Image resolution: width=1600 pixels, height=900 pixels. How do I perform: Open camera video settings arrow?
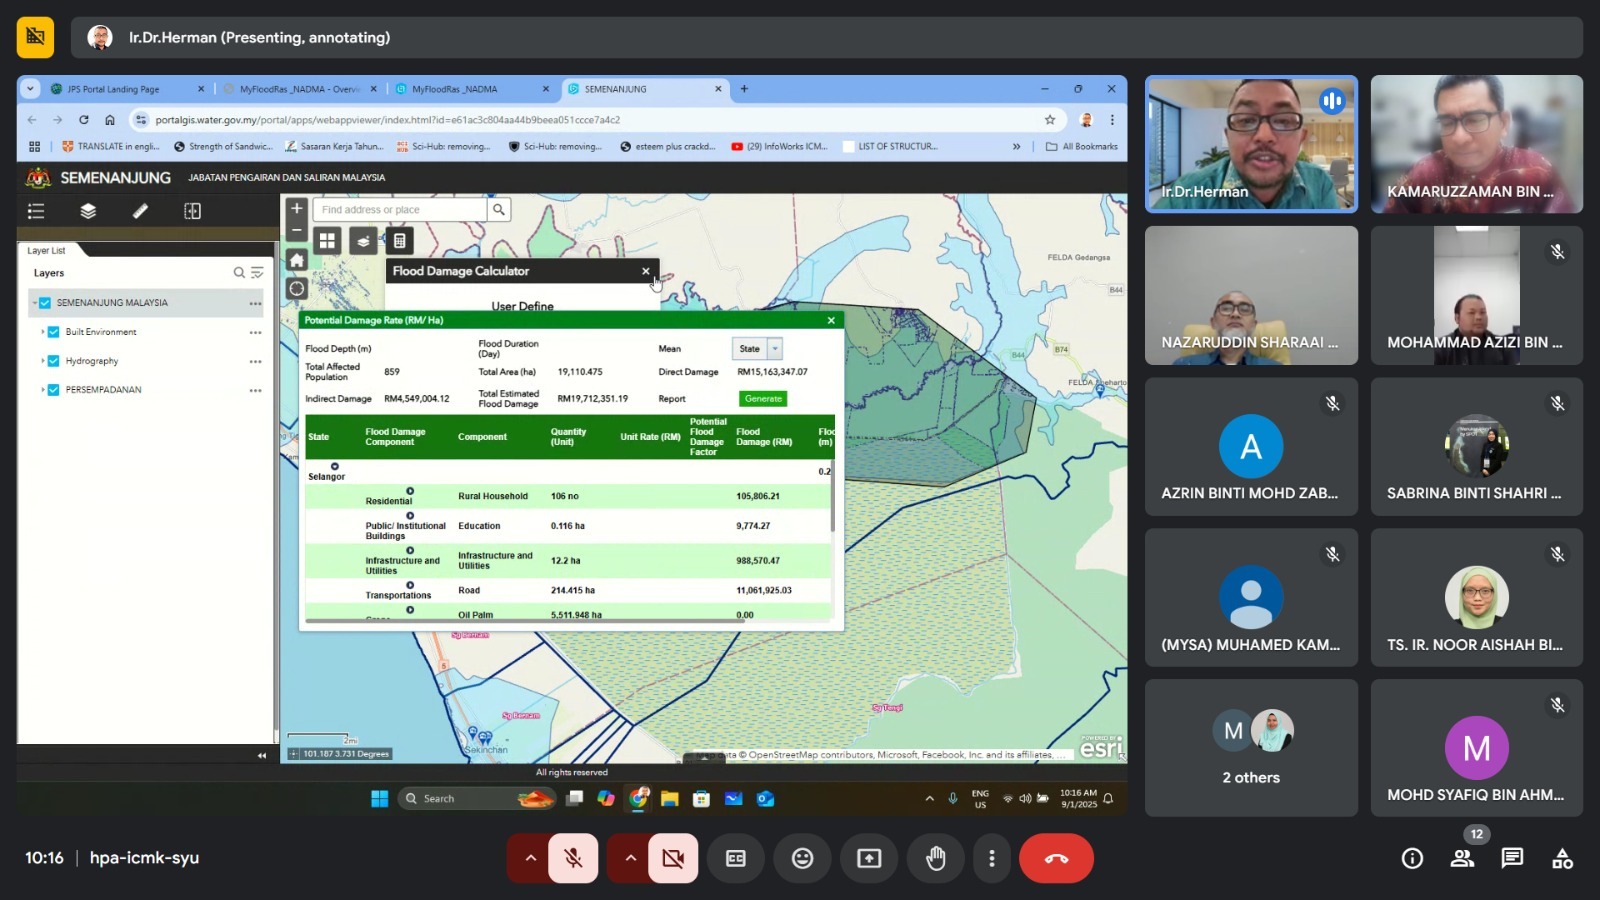pyautogui.click(x=630, y=858)
